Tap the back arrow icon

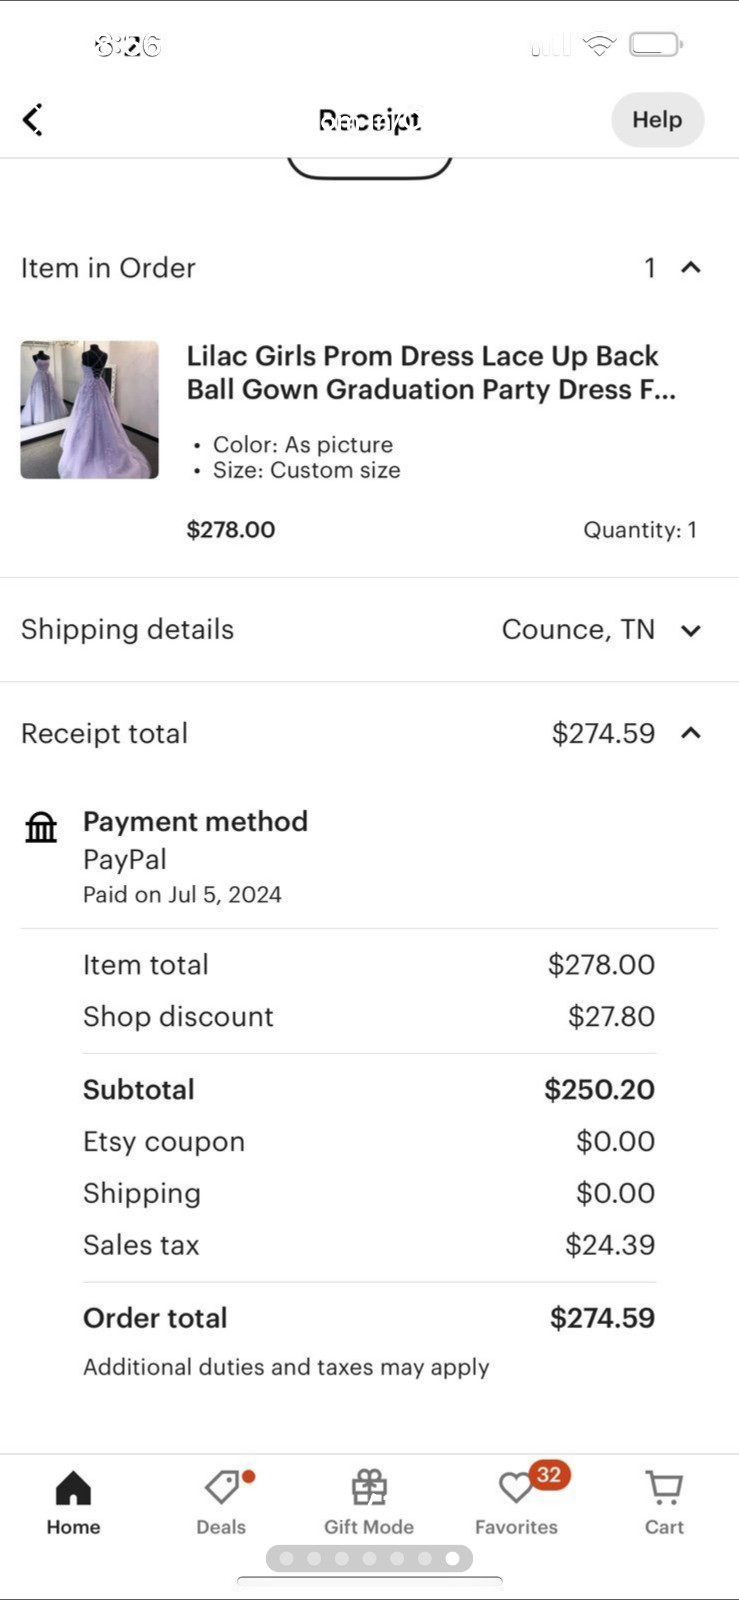point(33,120)
